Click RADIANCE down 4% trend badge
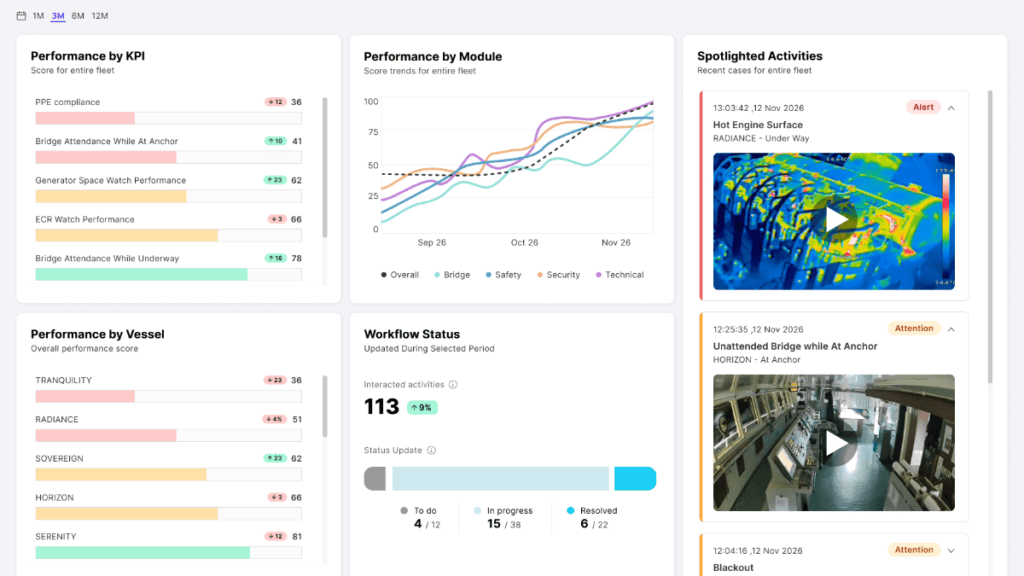 (x=274, y=419)
